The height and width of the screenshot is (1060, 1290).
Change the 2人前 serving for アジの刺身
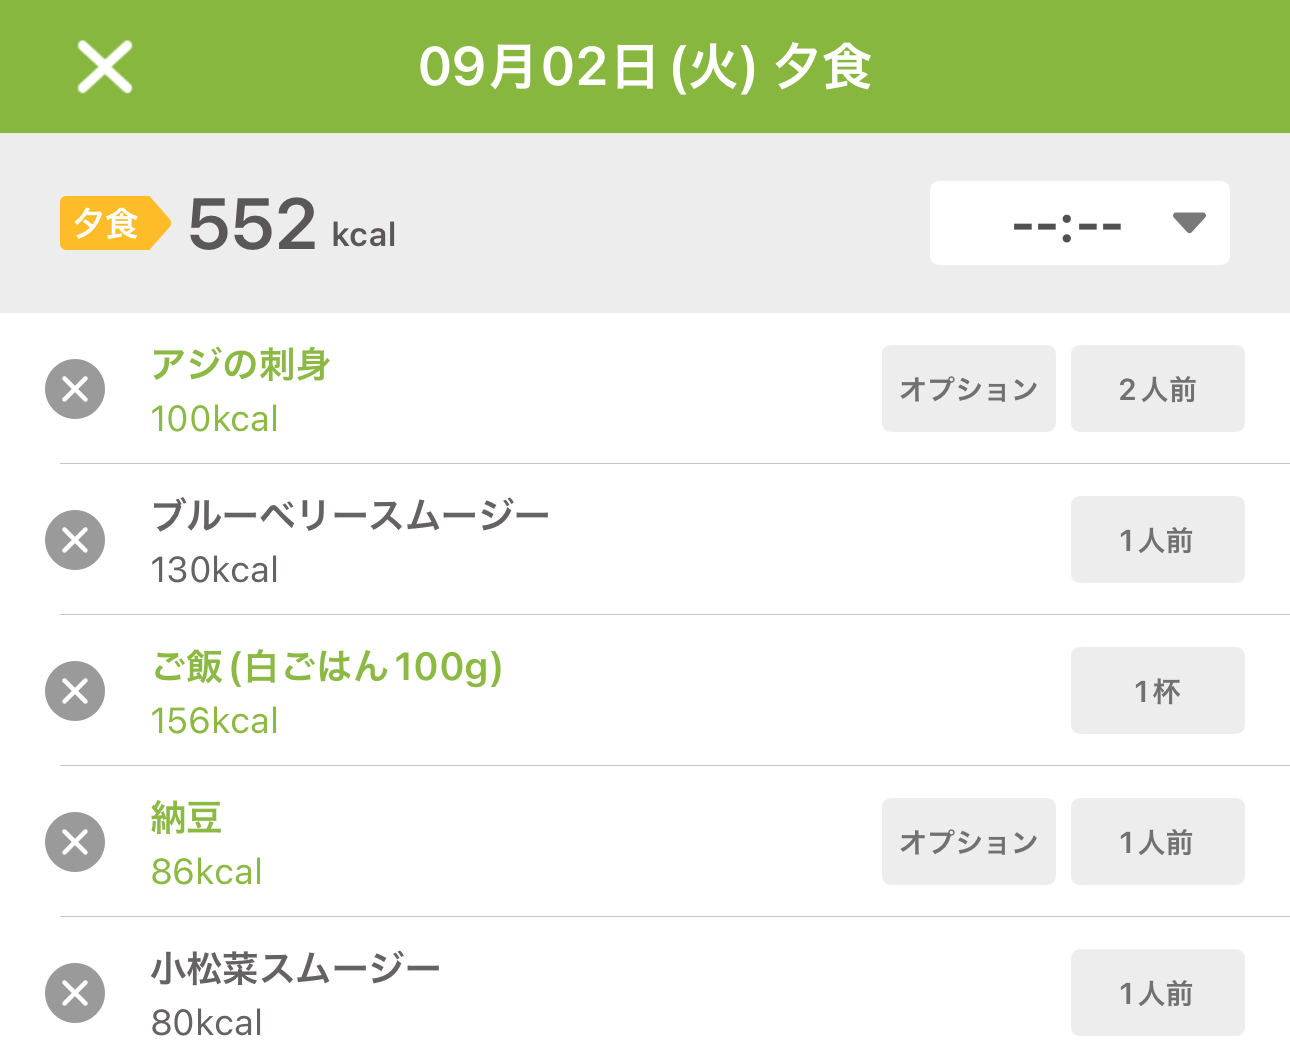(1158, 389)
